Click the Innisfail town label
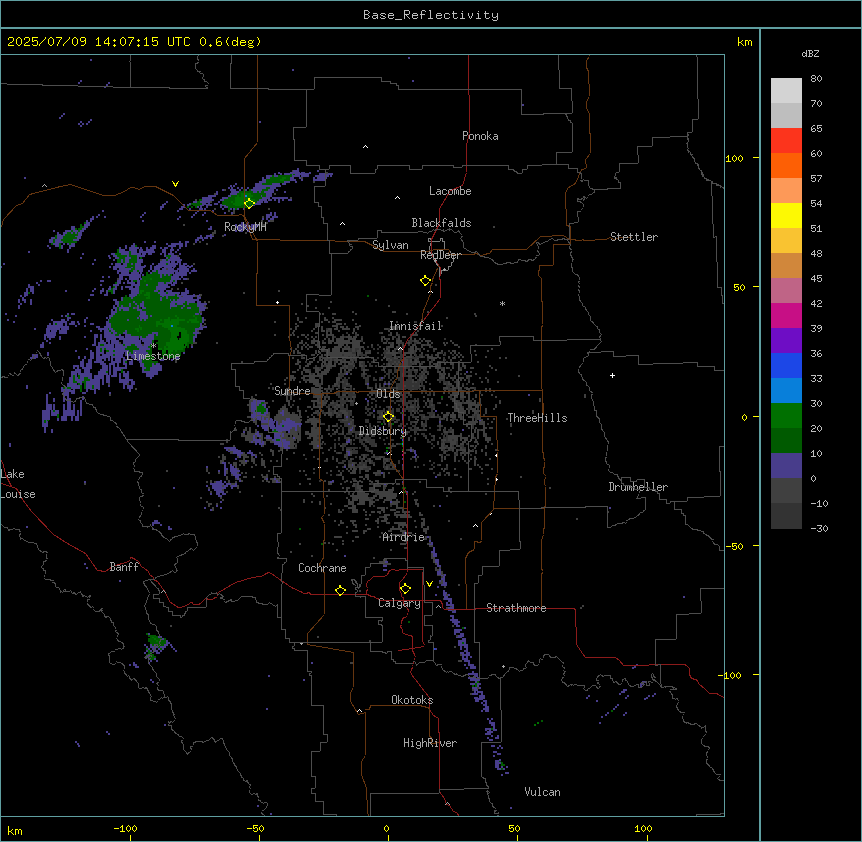This screenshot has width=862, height=842. pyautogui.click(x=415, y=326)
